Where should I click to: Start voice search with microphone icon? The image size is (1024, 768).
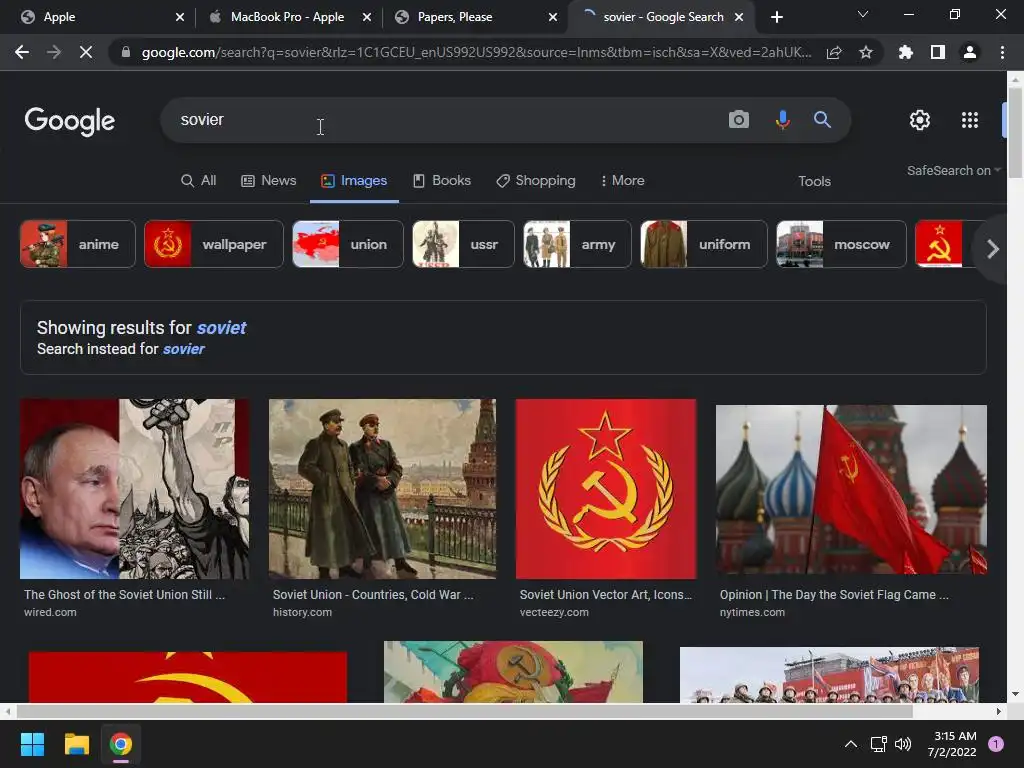tap(782, 120)
